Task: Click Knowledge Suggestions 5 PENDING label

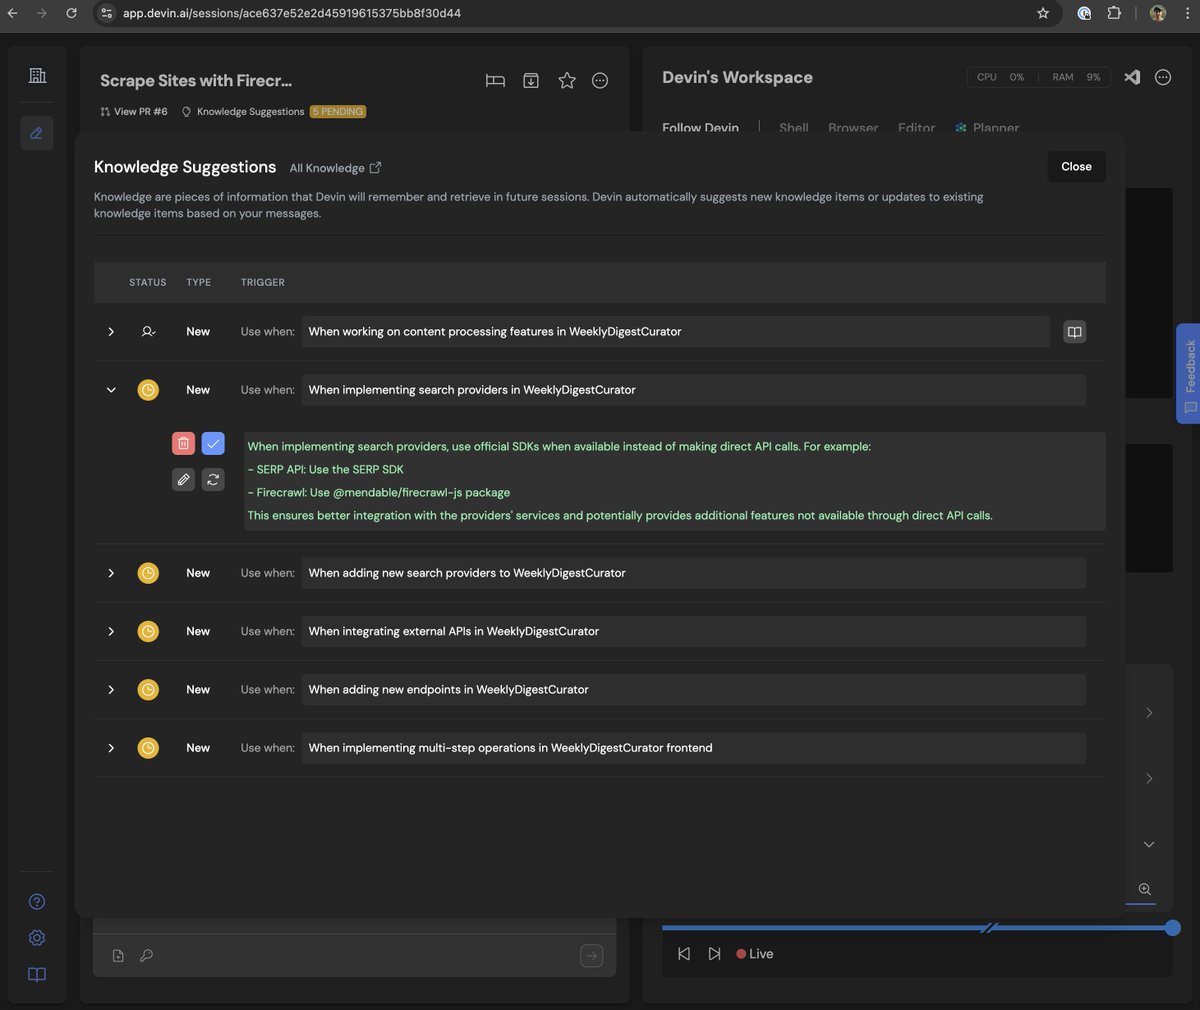Action: click(273, 112)
